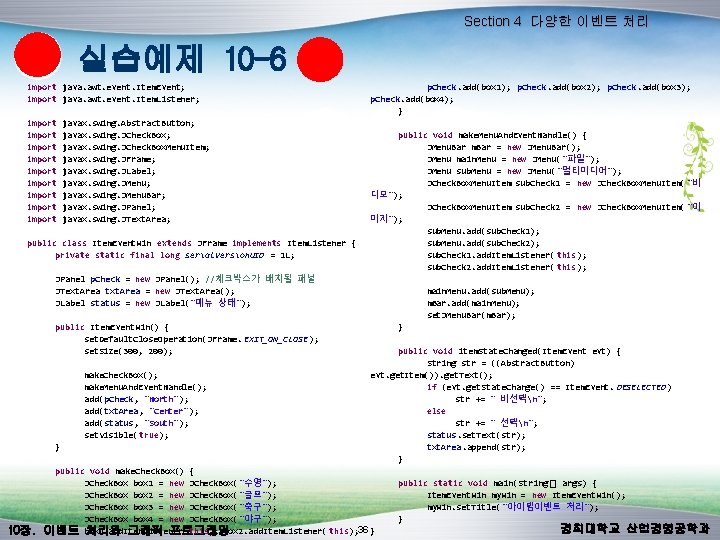Click the "import javax.swing.JMenuBar;" line
Screen dimensions: 720x540
(96, 195)
